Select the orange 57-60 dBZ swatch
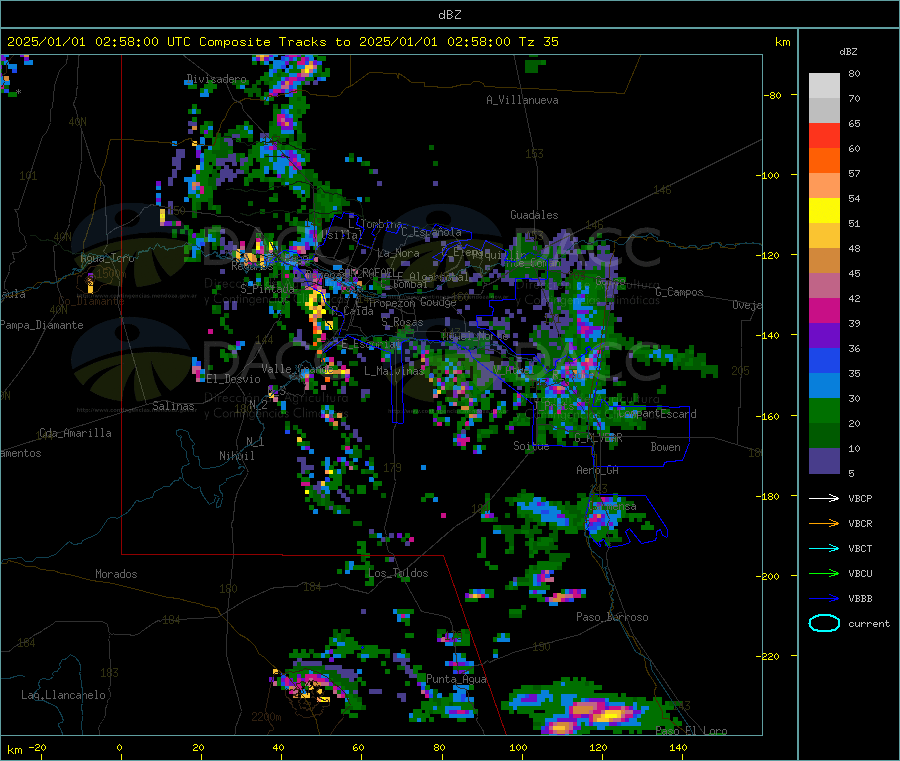This screenshot has height=761, width=900. click(x=824, y=161)
